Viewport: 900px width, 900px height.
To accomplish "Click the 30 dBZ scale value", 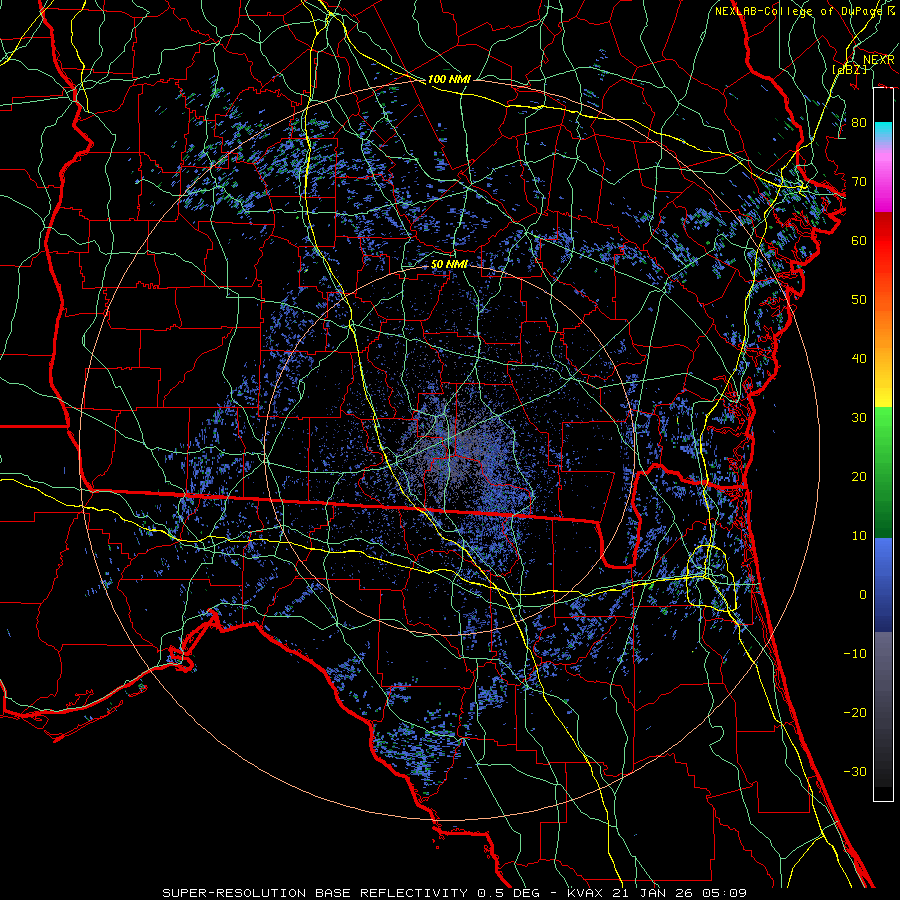I will 859,418.
